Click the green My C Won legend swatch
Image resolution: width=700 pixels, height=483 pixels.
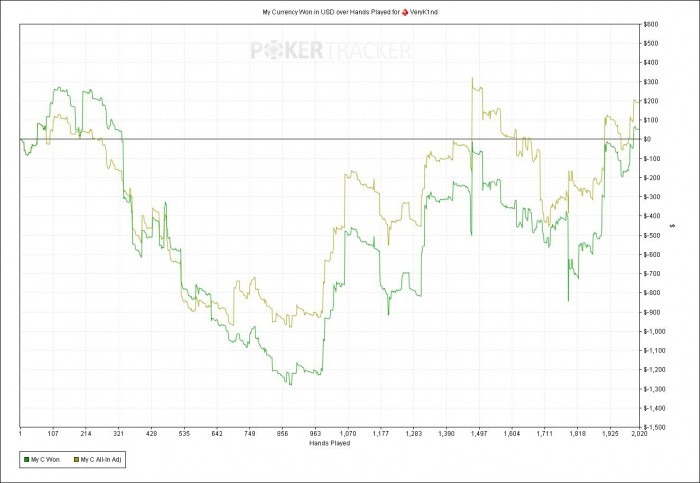click(x=26, y=459)
